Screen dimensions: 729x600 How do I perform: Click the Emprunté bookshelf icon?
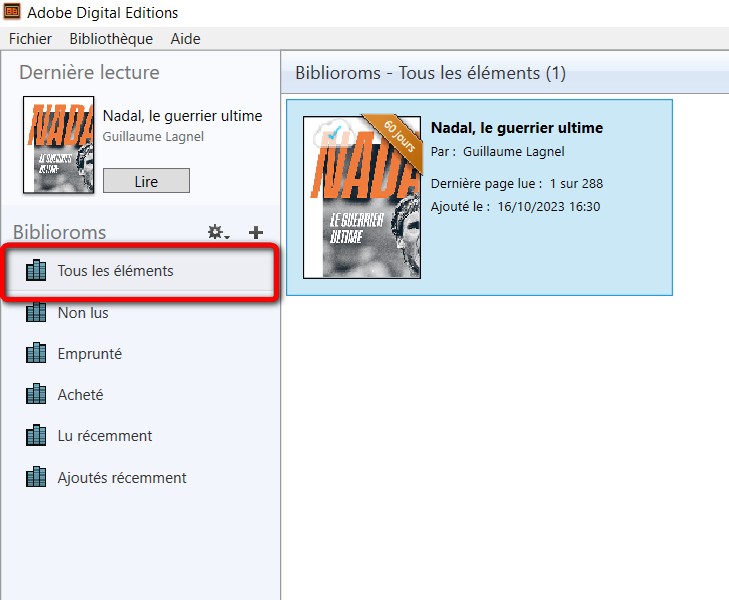36,354
